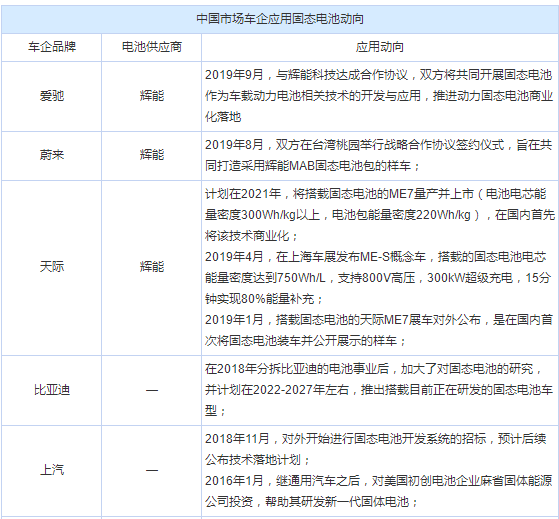
Task: Click line 钟实现80%能量补充
Action: (264, 299)
